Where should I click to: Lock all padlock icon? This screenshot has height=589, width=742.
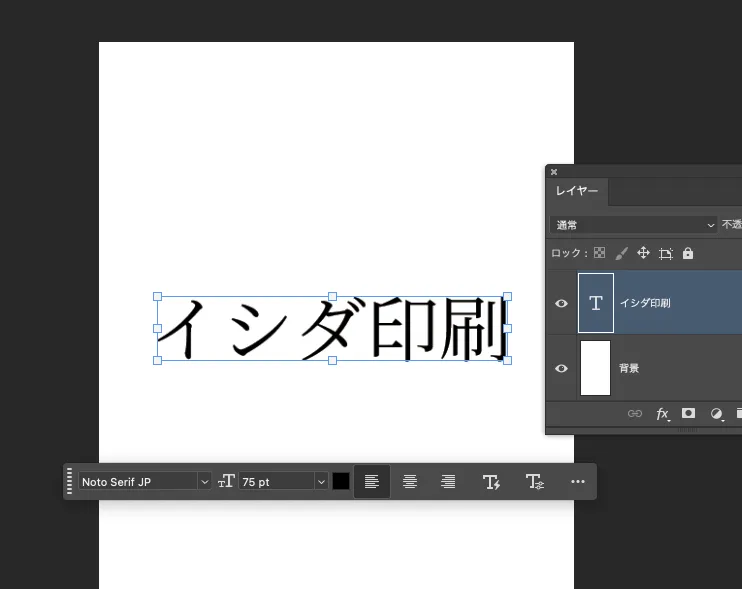688,254
